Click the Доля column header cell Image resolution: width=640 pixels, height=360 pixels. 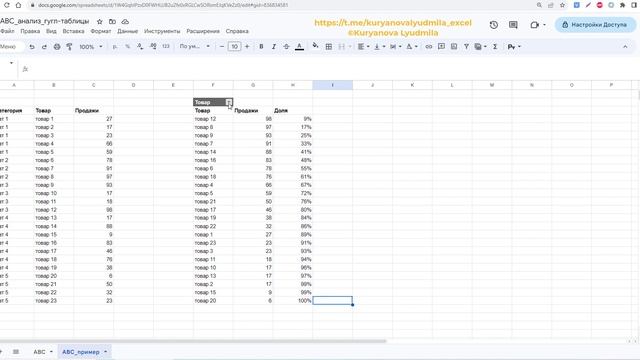(x=293, y=111)
